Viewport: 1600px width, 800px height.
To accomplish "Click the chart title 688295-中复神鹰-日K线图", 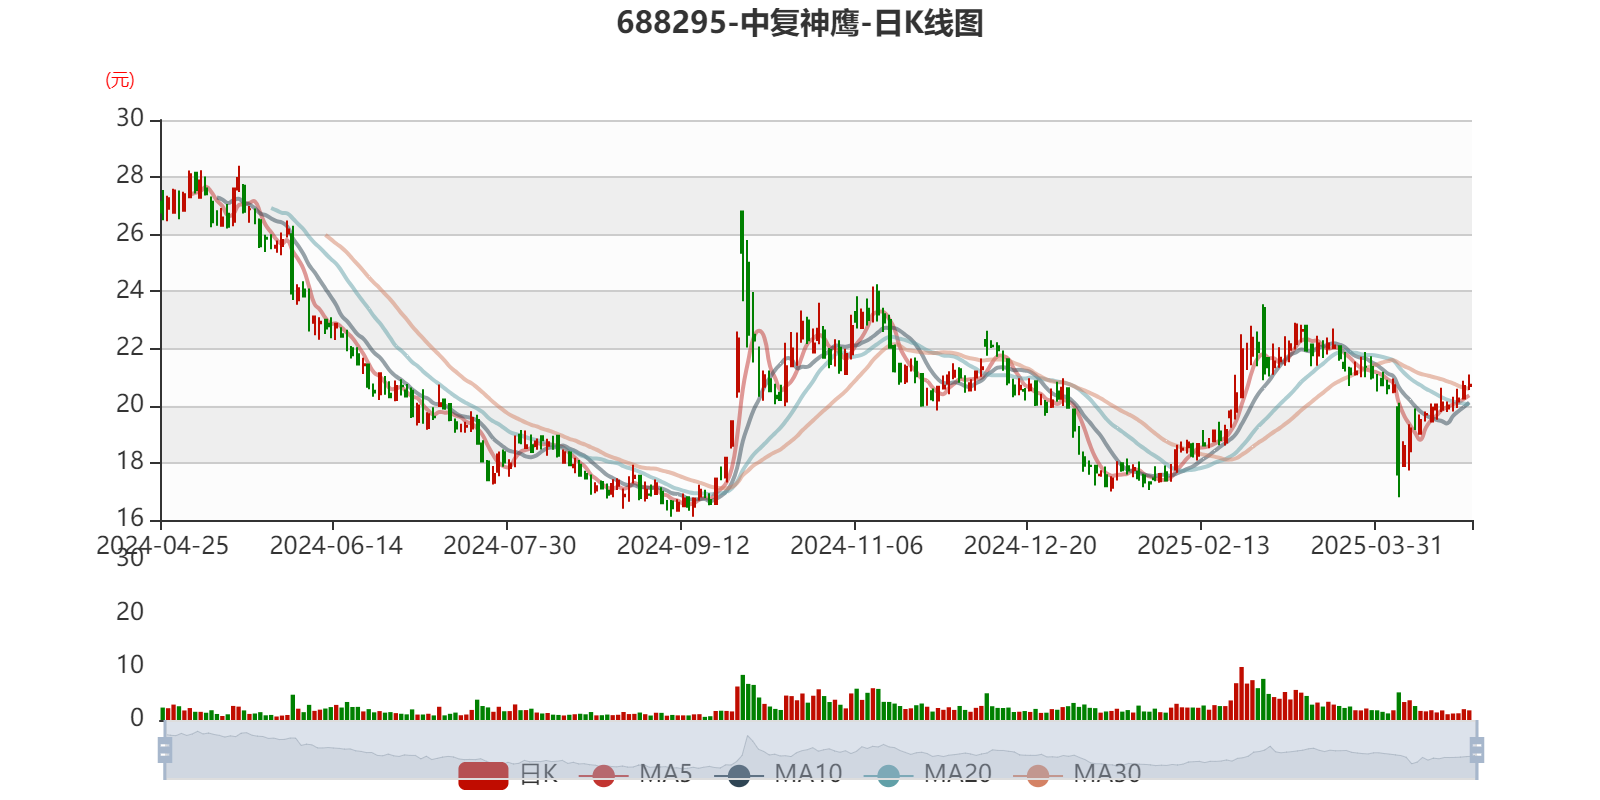I will [800, 23].
